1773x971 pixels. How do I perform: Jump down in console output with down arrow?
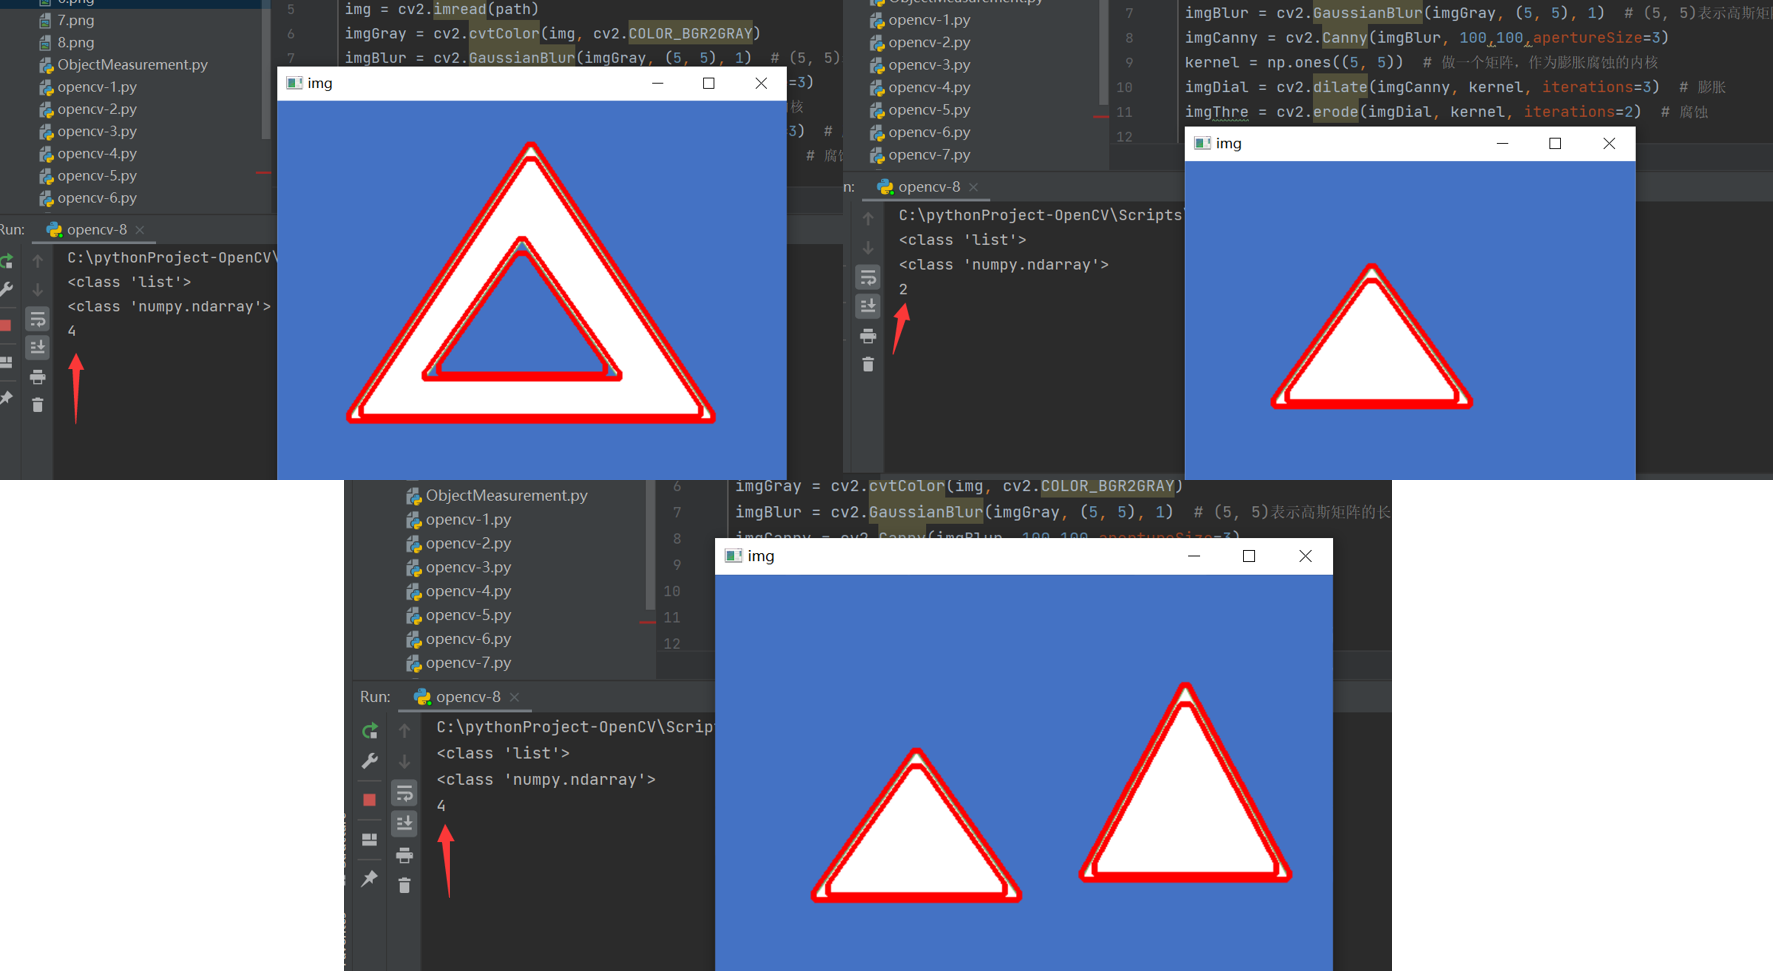click(x=404, y=763)
